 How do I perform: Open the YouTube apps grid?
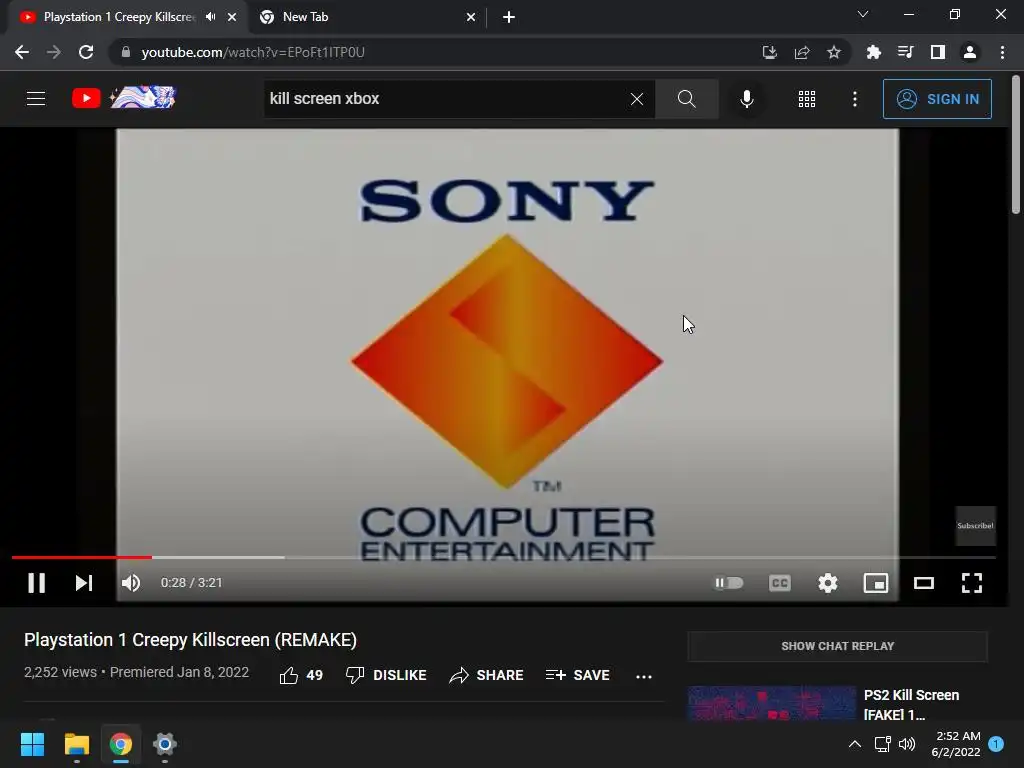[807, 99]
